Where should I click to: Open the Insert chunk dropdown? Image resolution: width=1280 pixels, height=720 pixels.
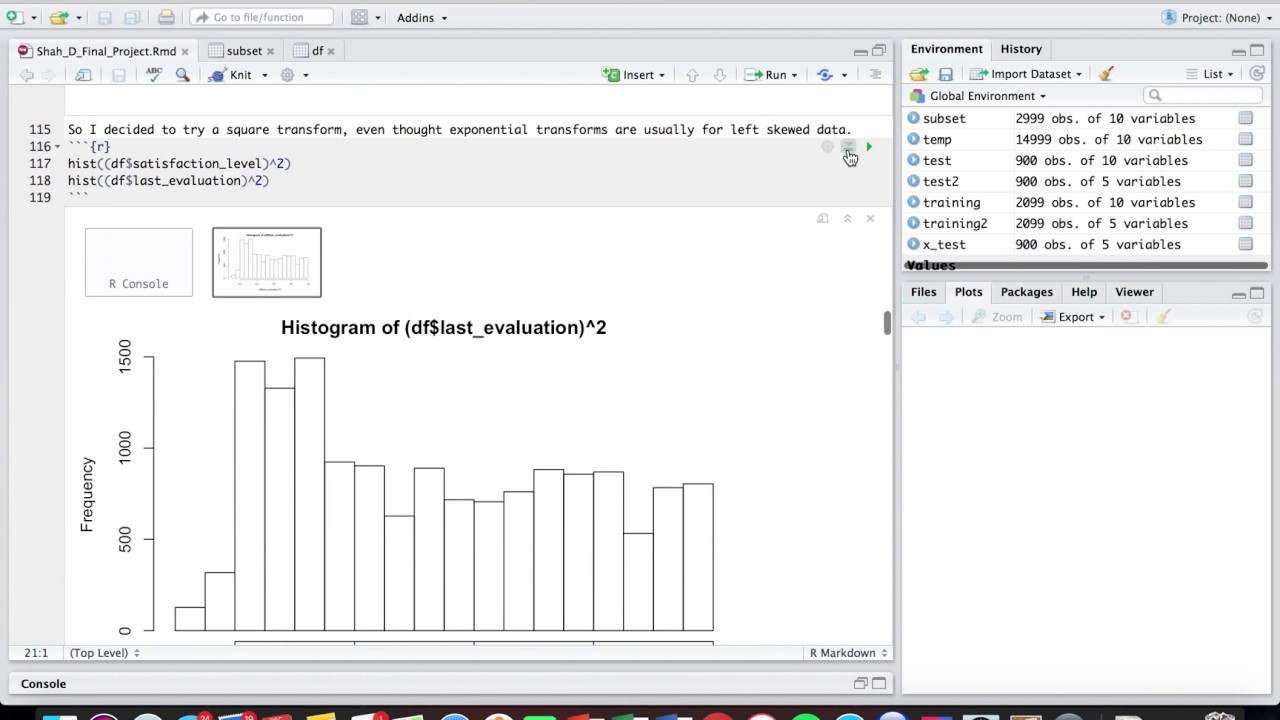pyautogui.click(x=634, y=75)
